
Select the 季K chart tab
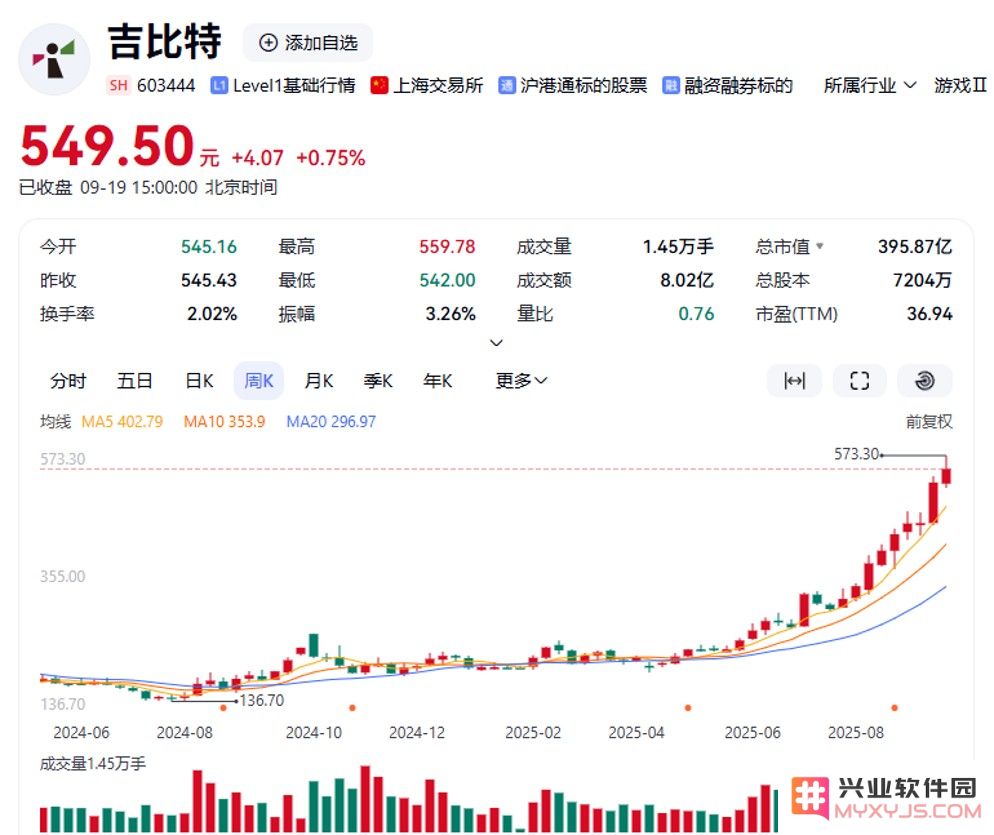378,381
